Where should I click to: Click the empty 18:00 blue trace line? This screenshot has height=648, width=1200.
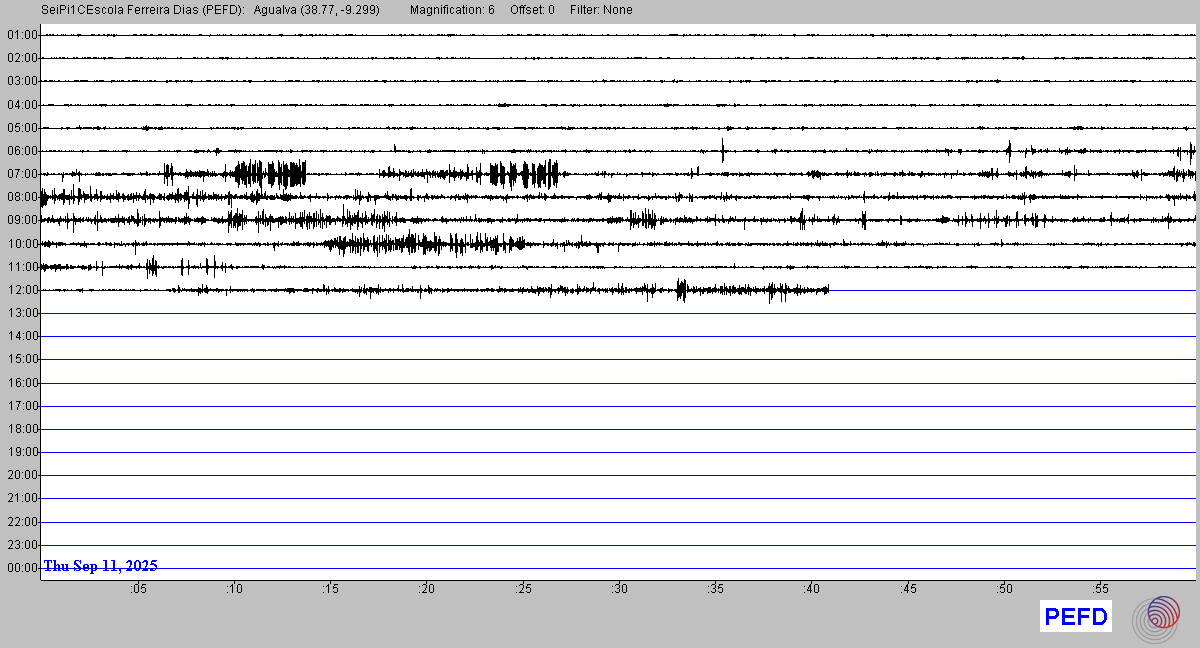[600, 429]
